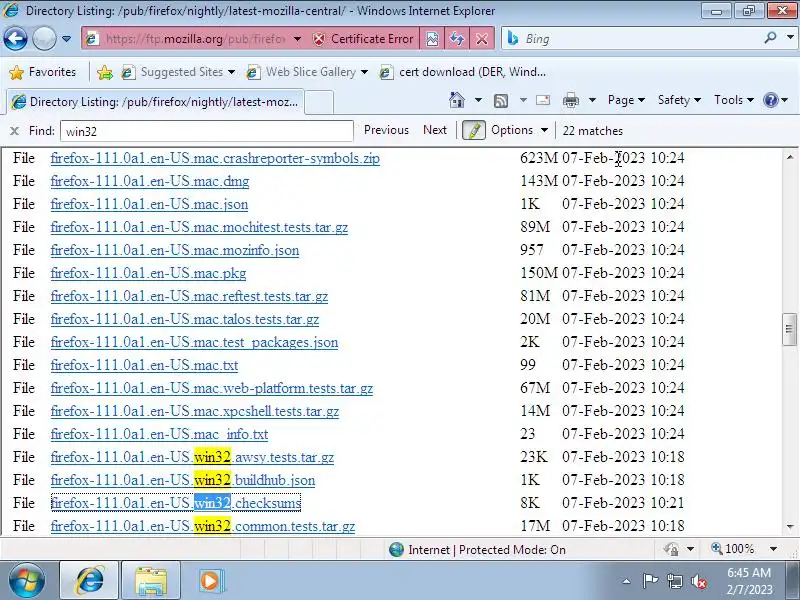800x600 pixels.
Task: Open firefox-111.0a1.en-US.mac.json link
Action: point(149,204)
